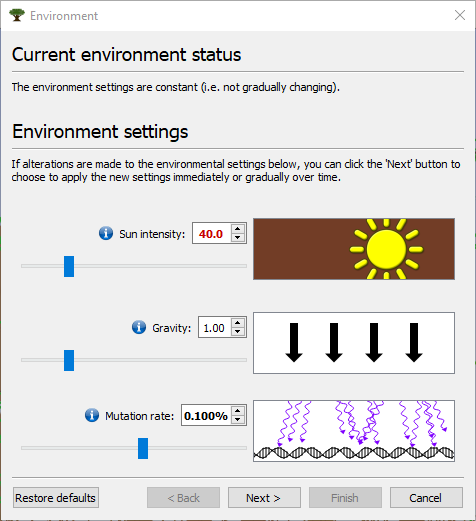
Task: Increase Mutation rate with the up arrow
Action: click(x=238, y=411)
